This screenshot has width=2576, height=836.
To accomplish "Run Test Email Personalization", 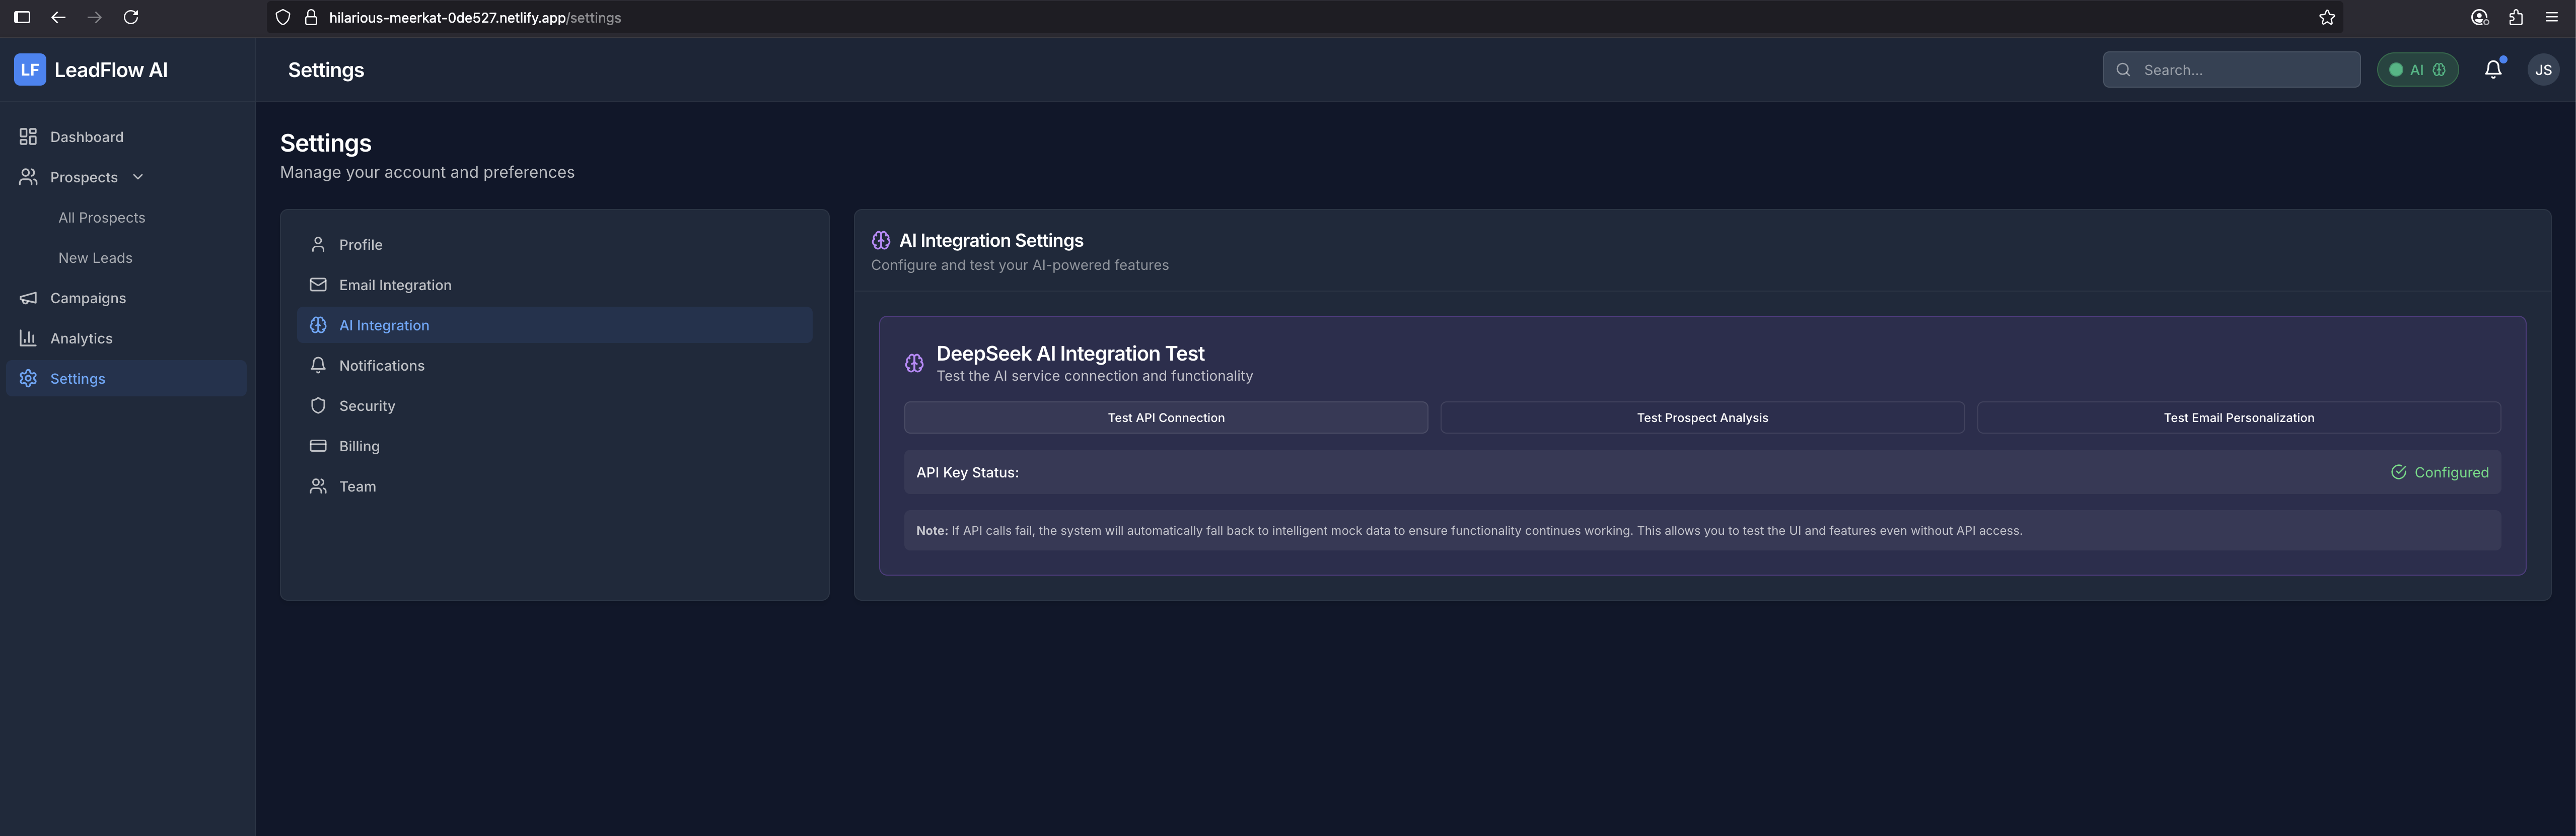I will 2238,418.
